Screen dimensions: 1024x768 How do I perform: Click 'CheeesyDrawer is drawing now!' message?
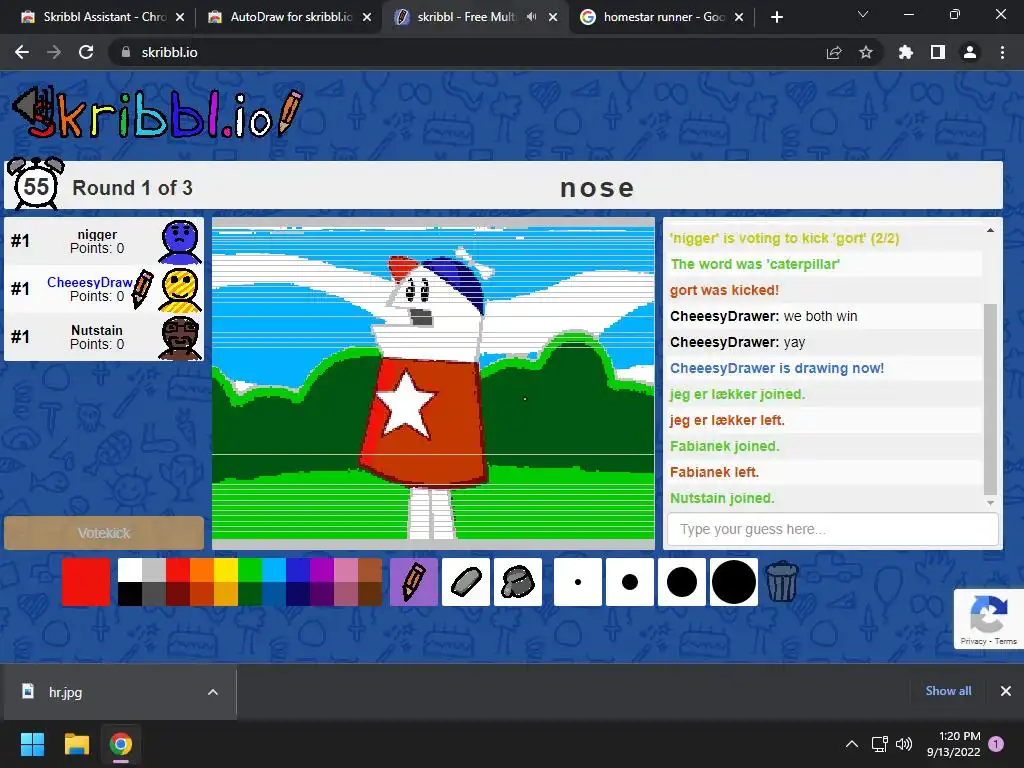point(777,368)
